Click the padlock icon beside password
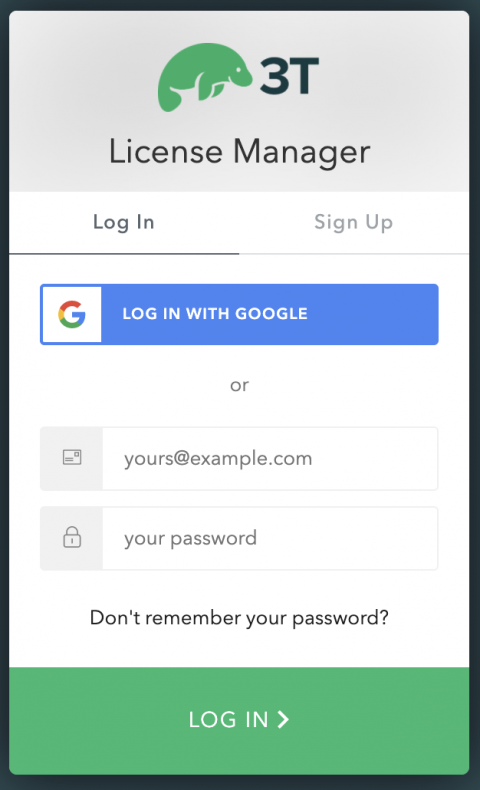Viewport: 480px width, 790px height. 72,537
